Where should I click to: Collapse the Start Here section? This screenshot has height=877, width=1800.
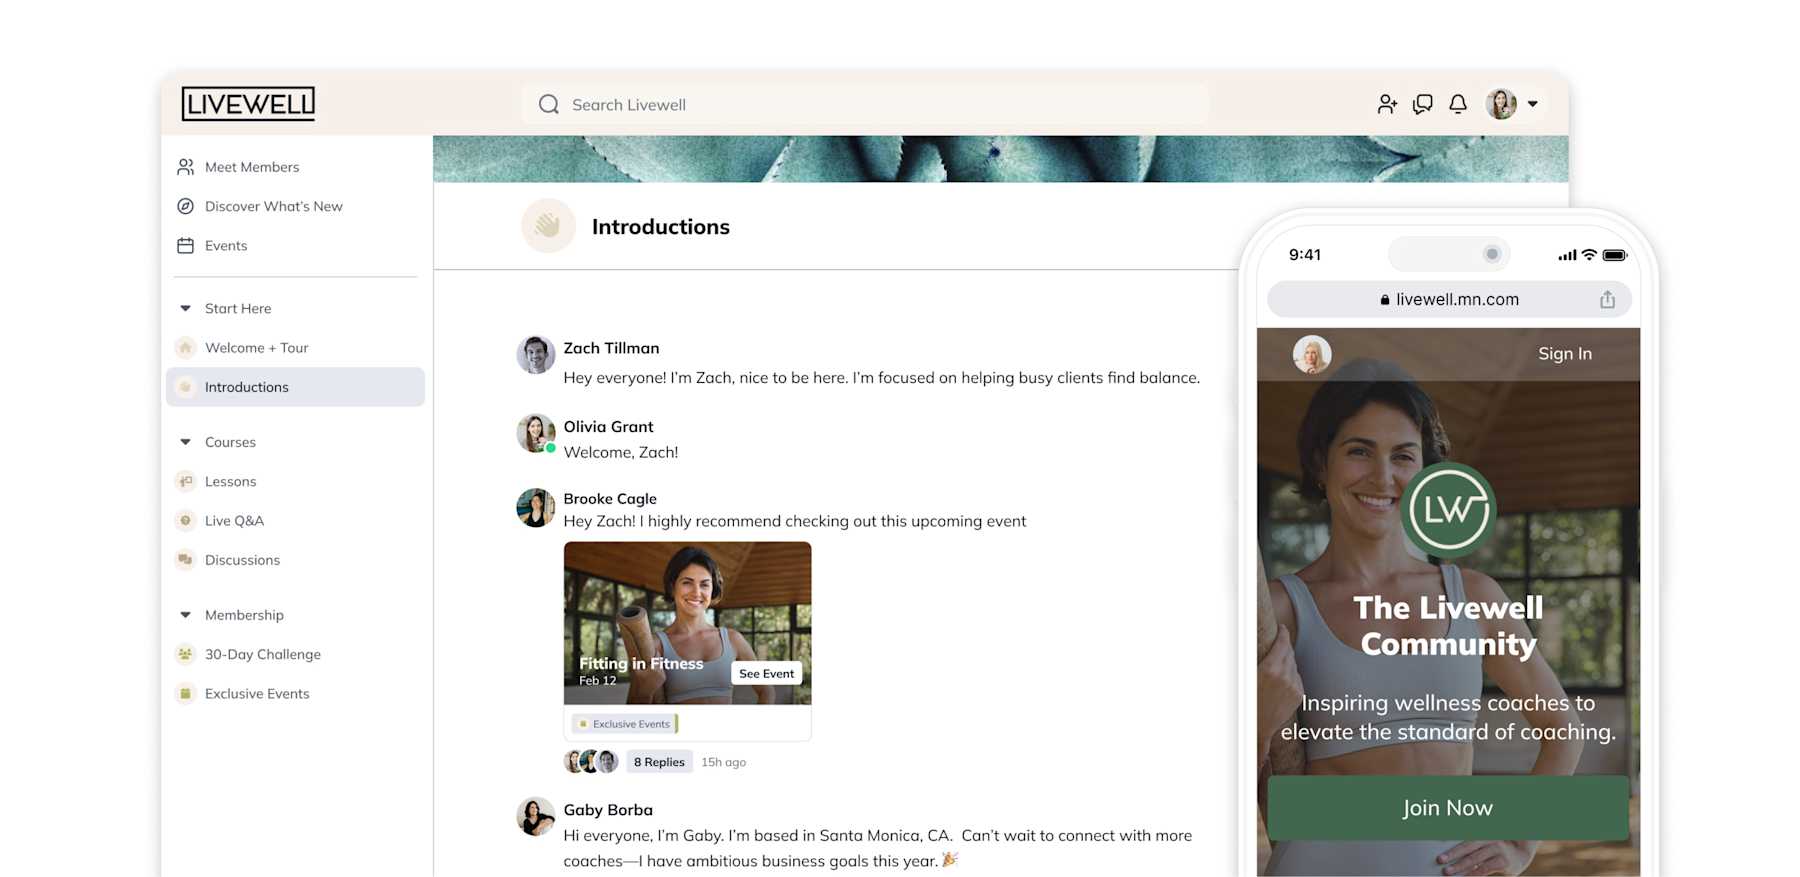185,308
